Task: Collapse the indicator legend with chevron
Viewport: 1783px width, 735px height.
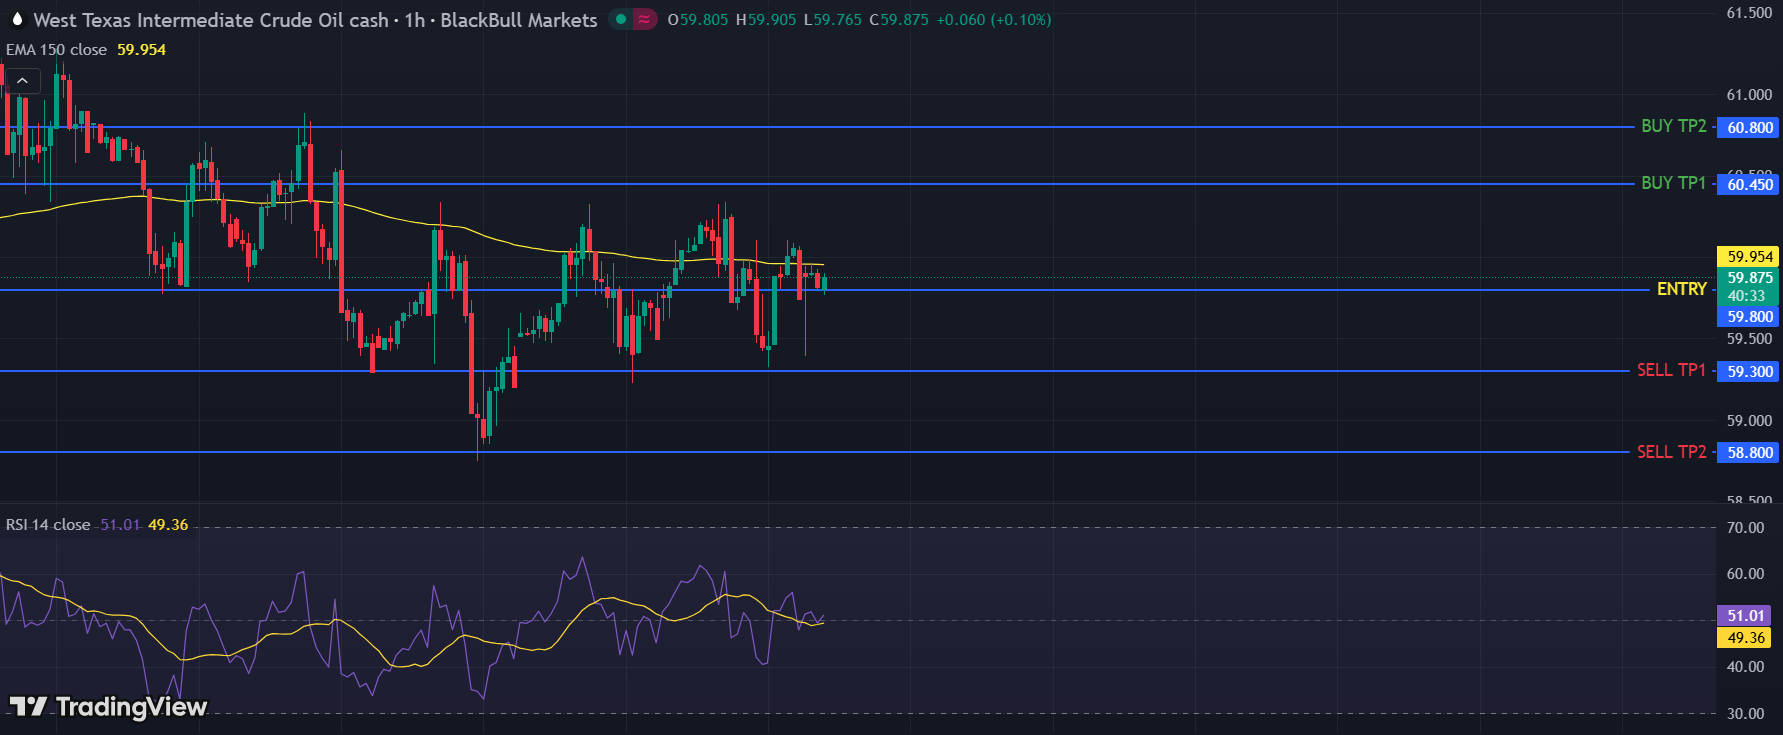Action: [22, 81]
